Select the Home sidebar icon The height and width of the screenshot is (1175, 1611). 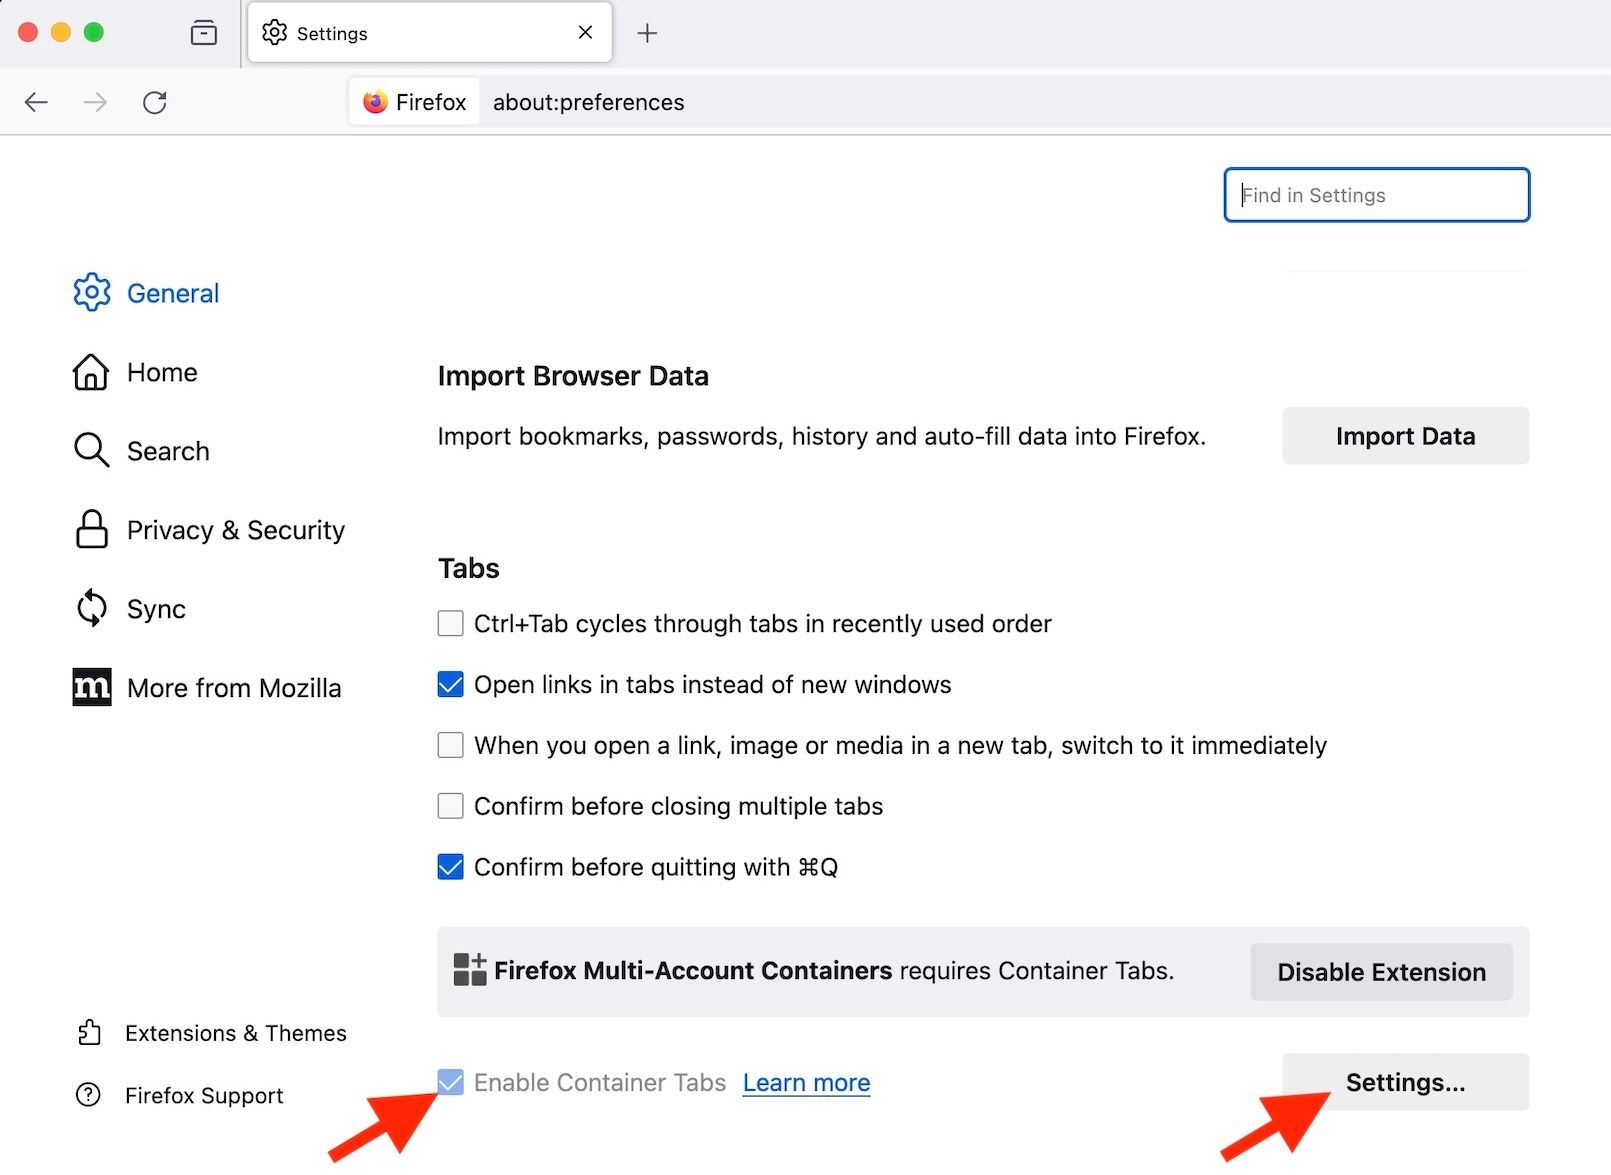pyautogui.click(x=91, y=372)
